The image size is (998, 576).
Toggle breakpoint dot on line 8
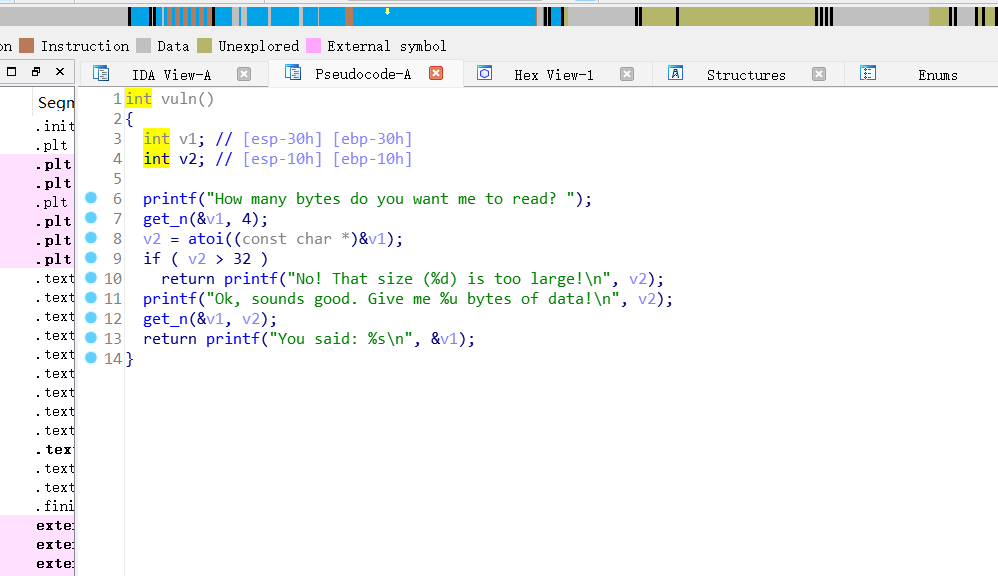point(91,237)
